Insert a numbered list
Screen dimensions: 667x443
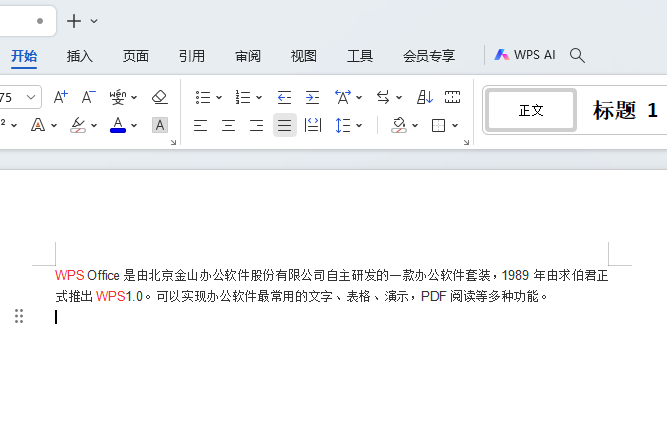pos(243,97)
